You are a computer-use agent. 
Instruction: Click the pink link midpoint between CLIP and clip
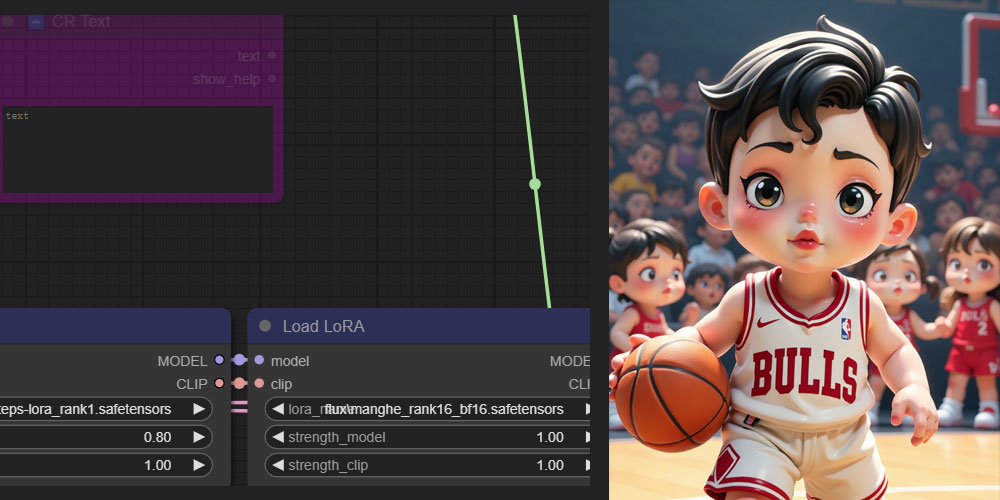pos(239,383)
